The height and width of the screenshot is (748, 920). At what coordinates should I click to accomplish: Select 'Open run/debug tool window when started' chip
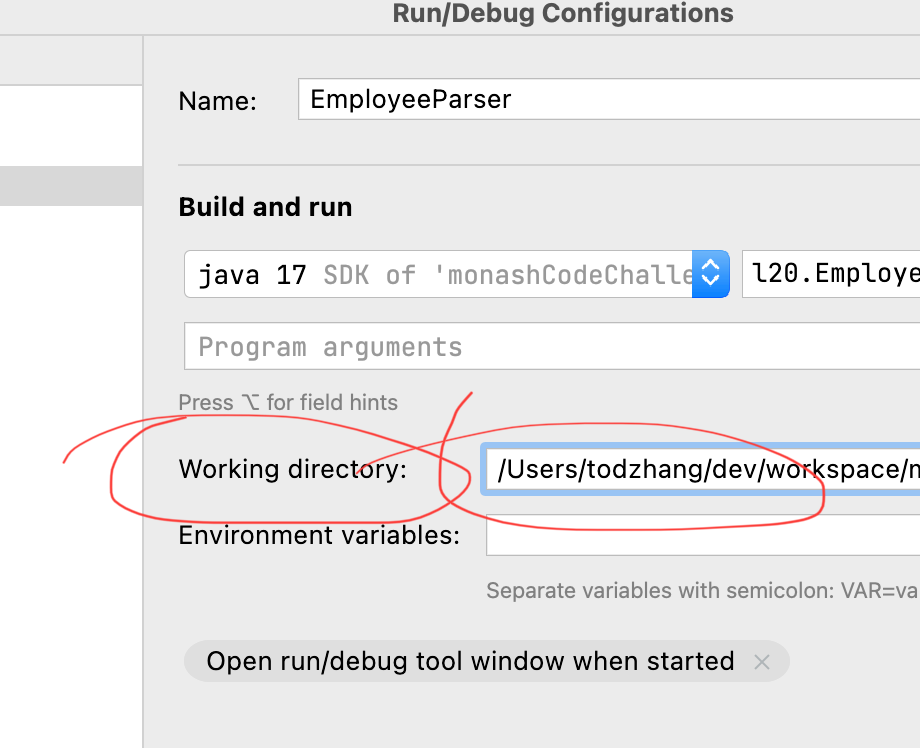point(470,662)
